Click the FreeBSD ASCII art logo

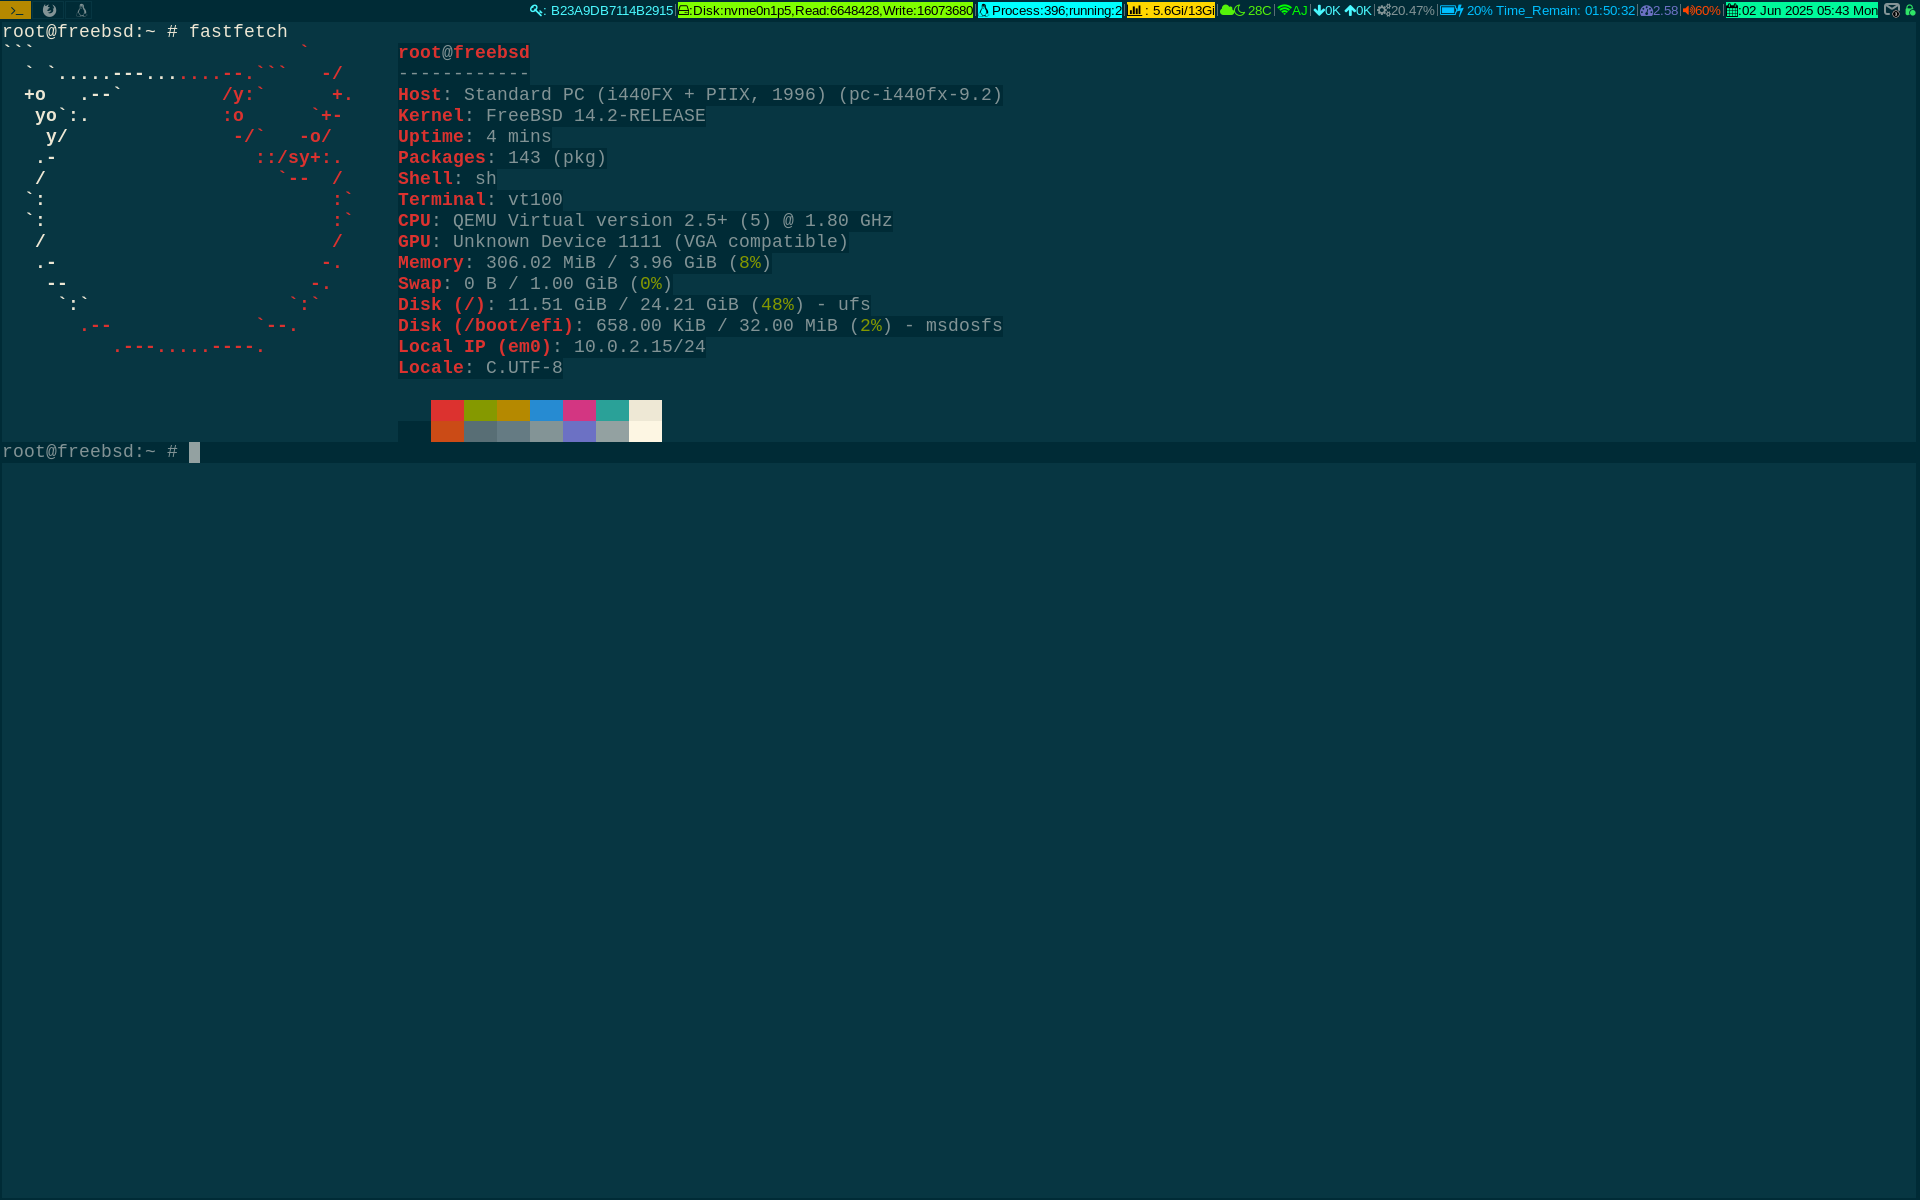(178, 200)
